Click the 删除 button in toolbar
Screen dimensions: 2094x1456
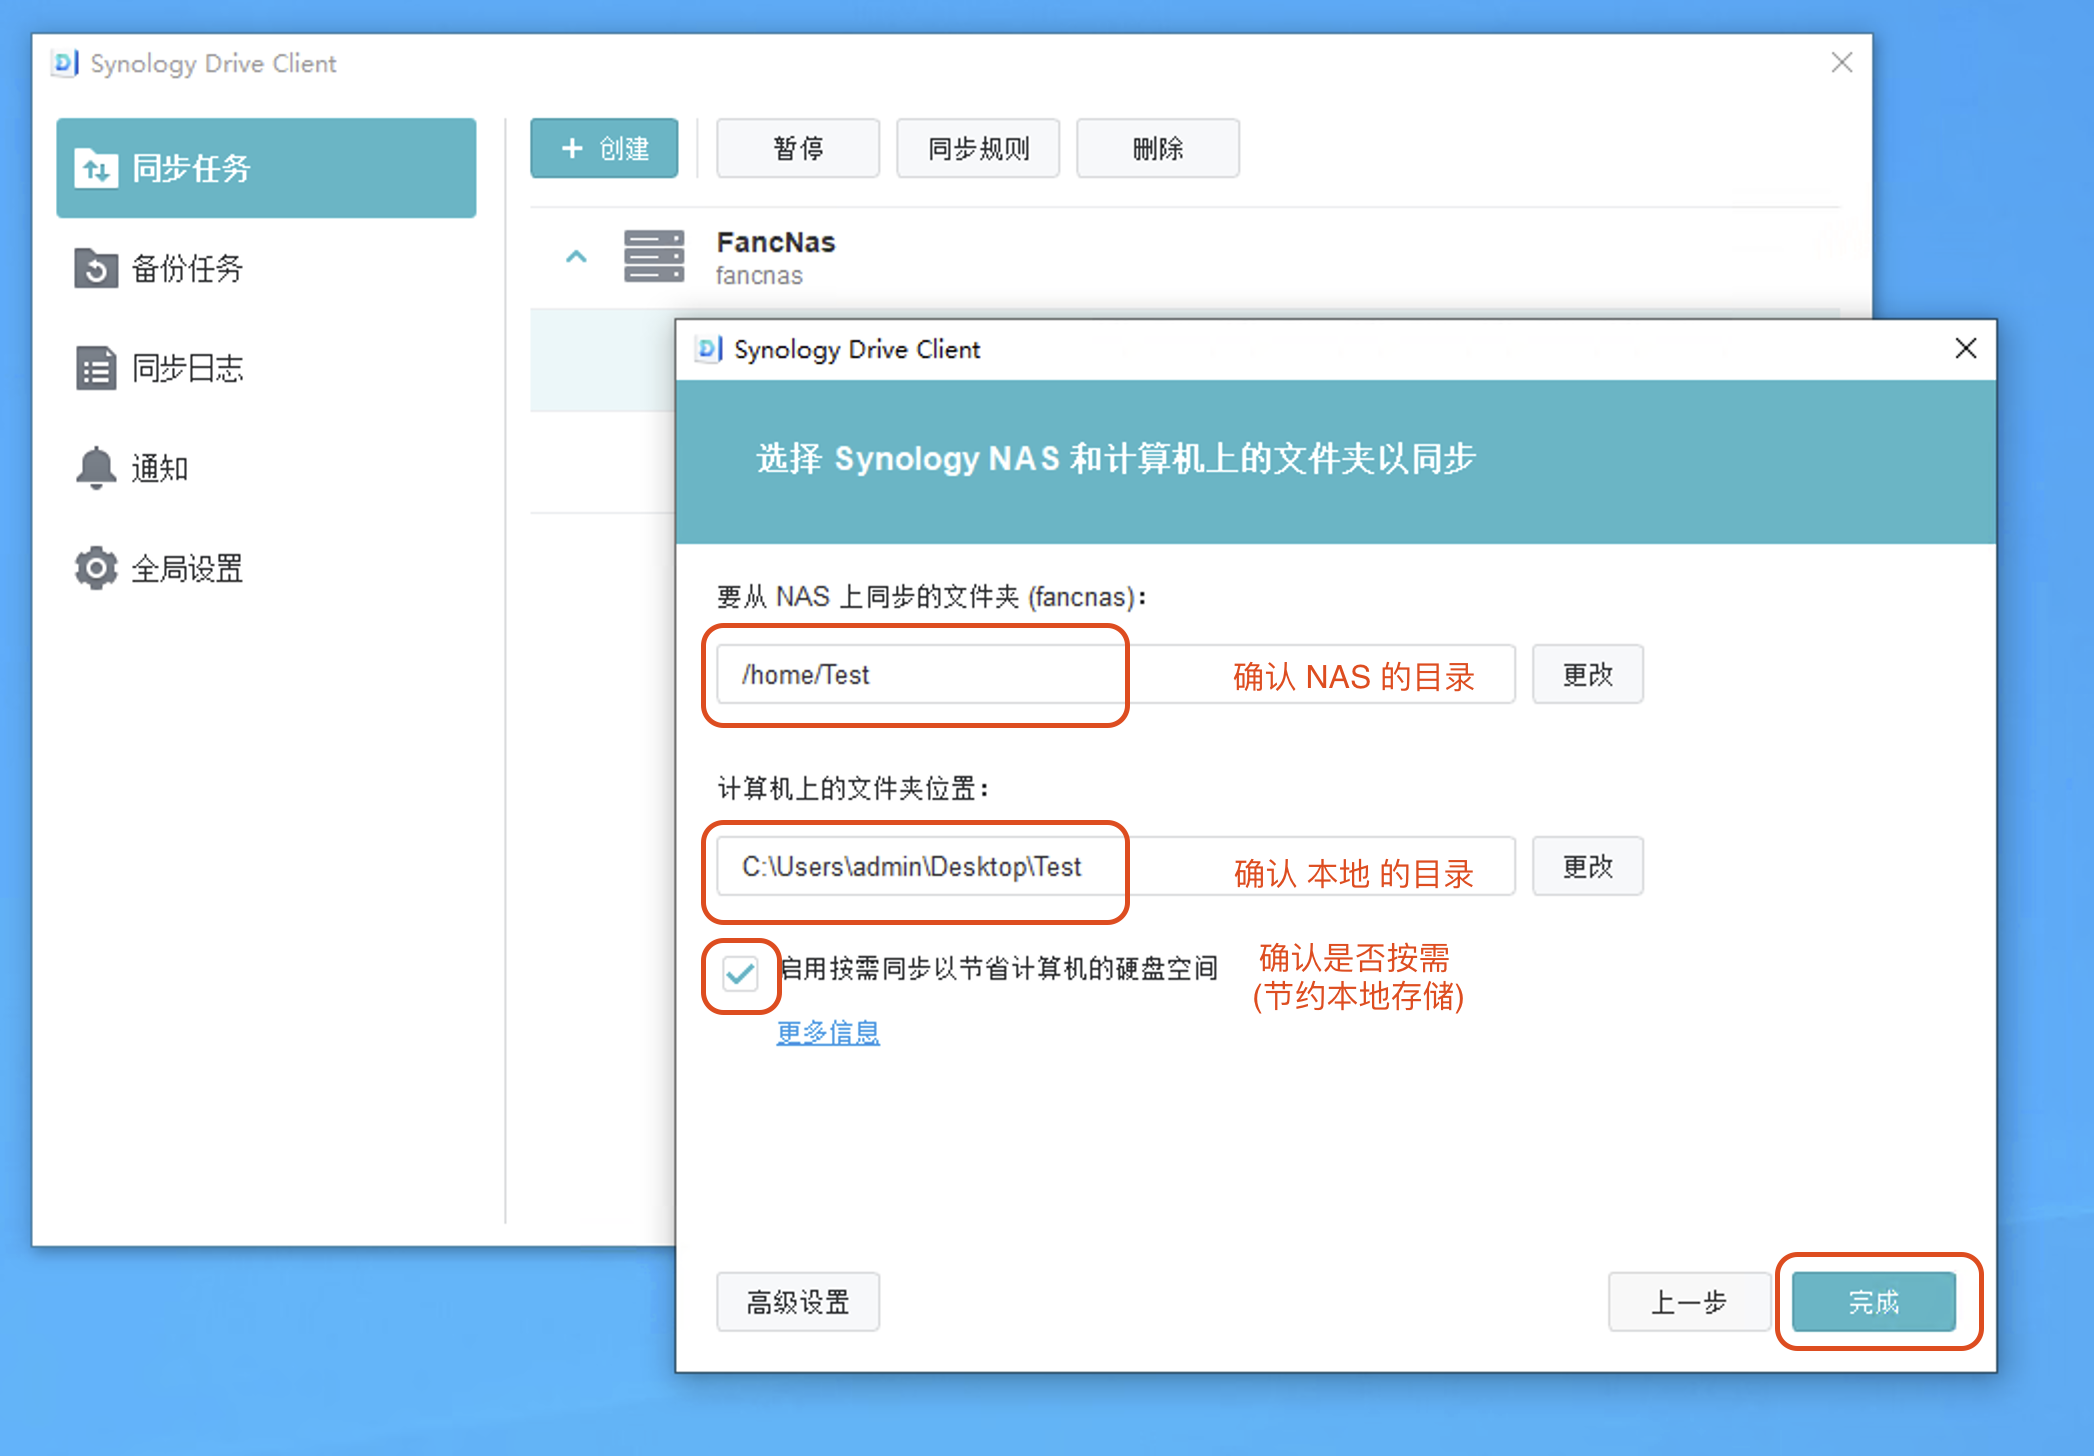1158,148
